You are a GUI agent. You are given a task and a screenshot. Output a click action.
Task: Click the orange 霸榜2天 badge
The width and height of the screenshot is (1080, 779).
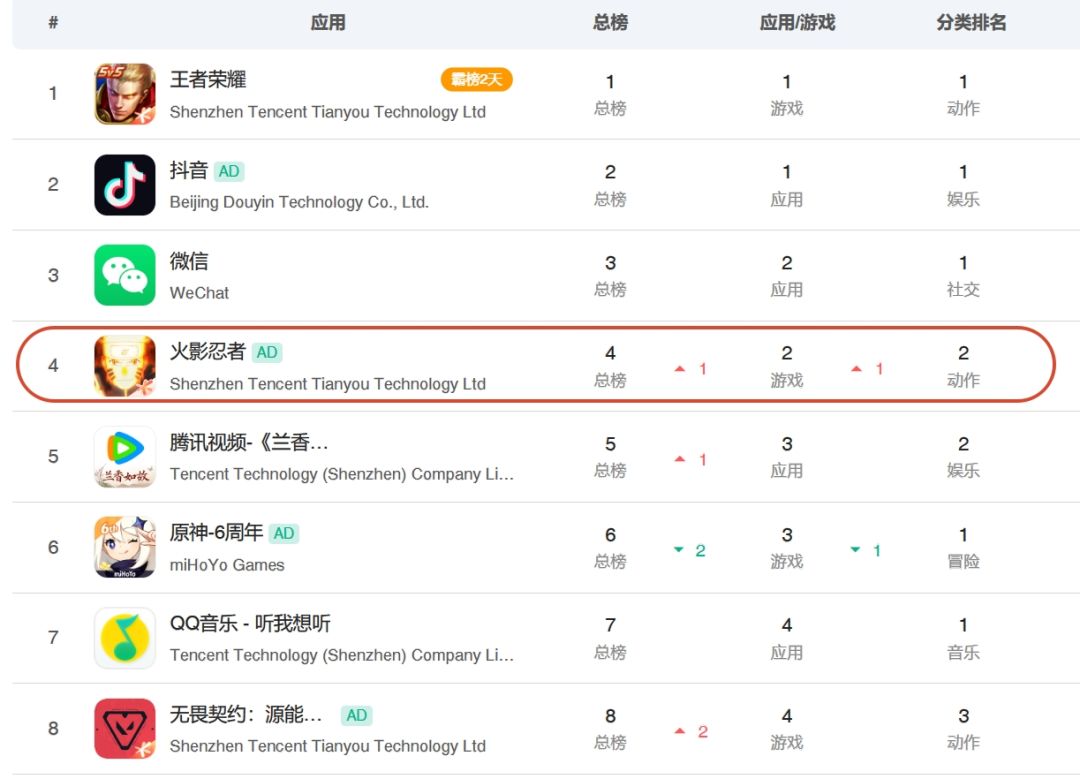point(477,80)
